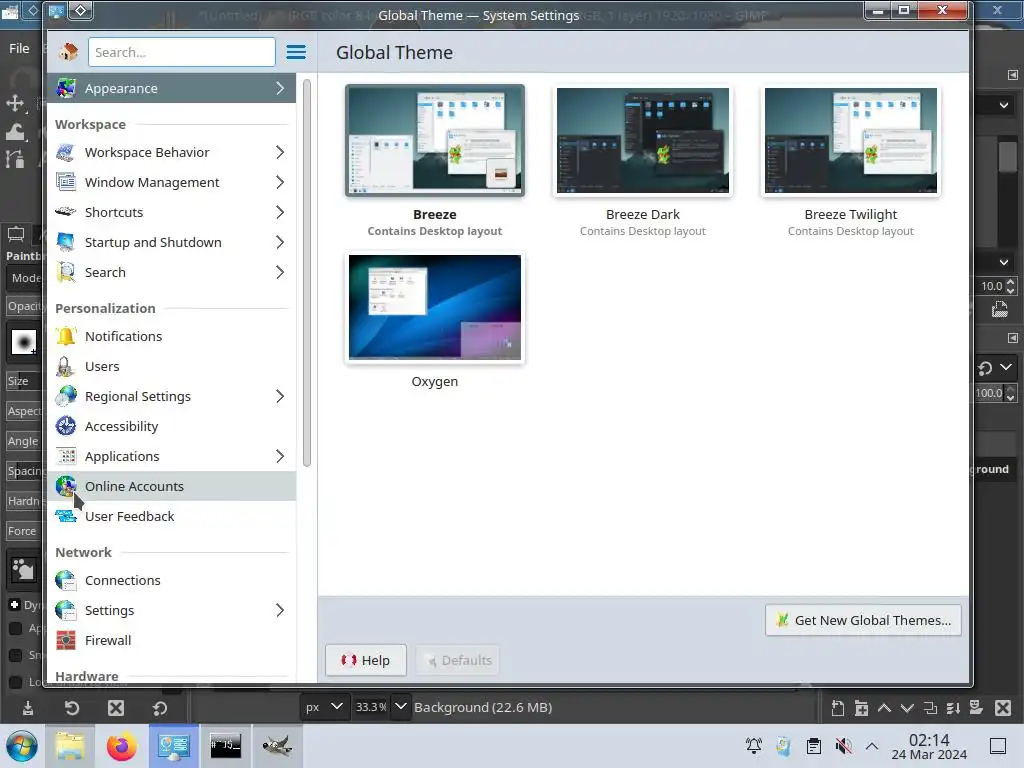Click the System Settings sidebar scrollbar
Viewport: 1024px width, 768px height.
[306, 273]
